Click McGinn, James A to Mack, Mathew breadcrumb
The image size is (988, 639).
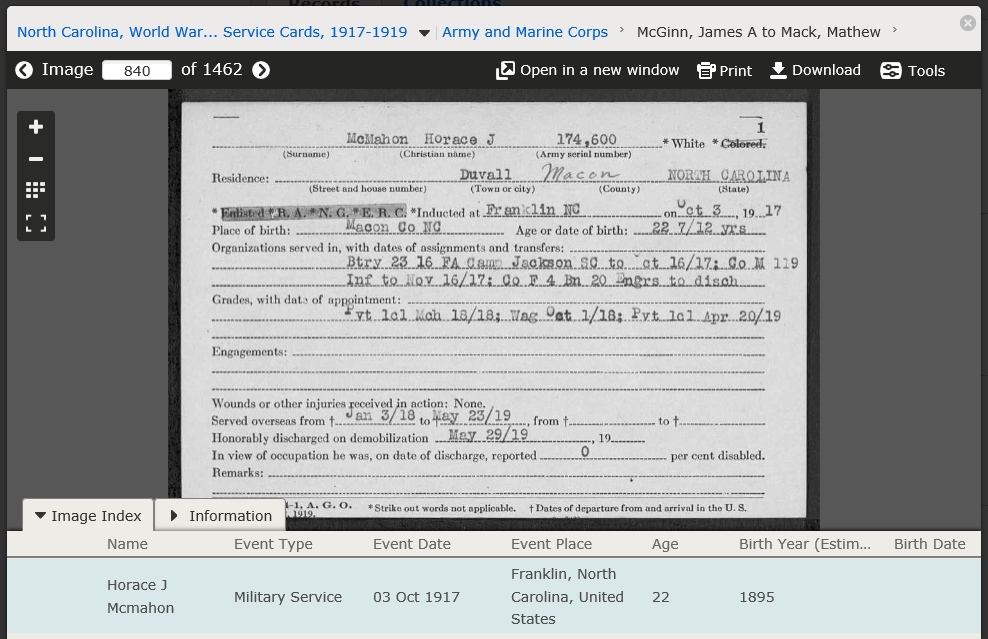click(x=758, y=32)
